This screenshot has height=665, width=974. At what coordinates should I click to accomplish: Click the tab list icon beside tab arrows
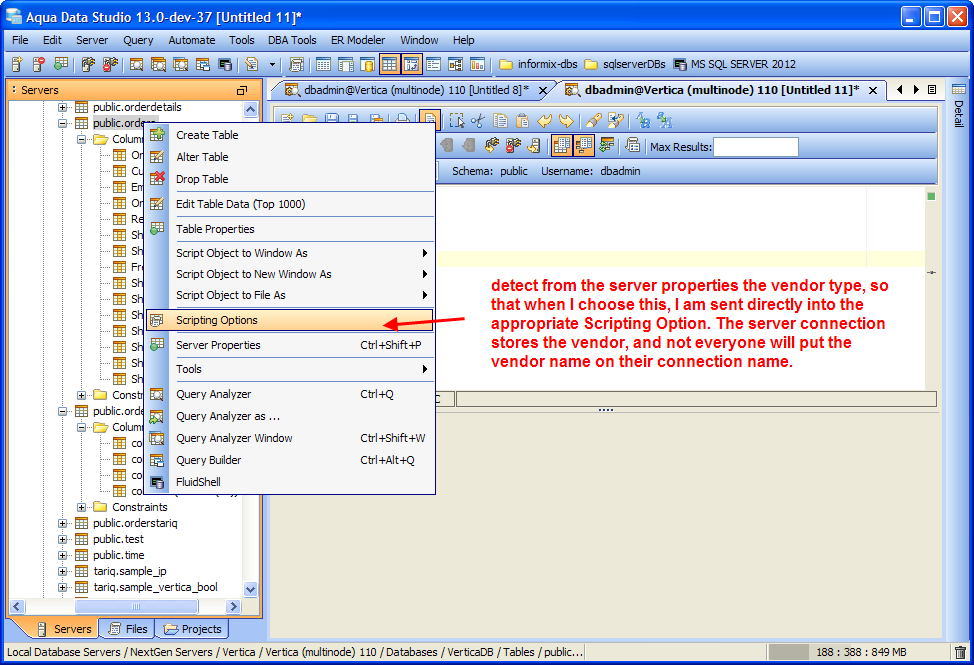[x=932, y=90]
